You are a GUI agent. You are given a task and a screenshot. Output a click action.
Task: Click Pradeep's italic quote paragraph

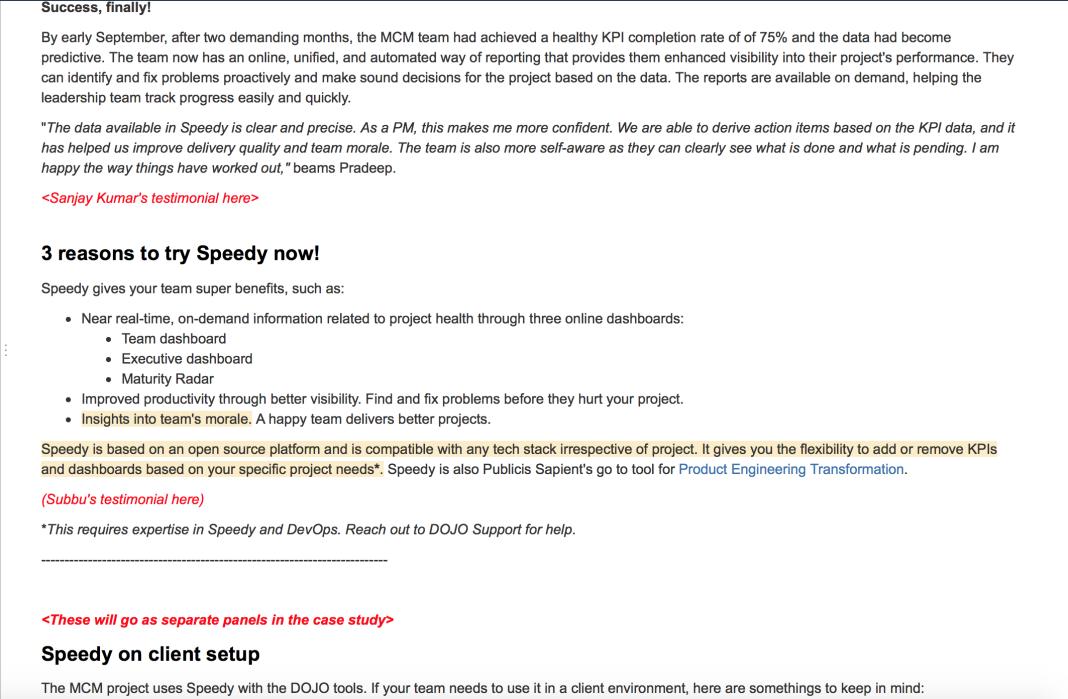(x=528, y=148)
